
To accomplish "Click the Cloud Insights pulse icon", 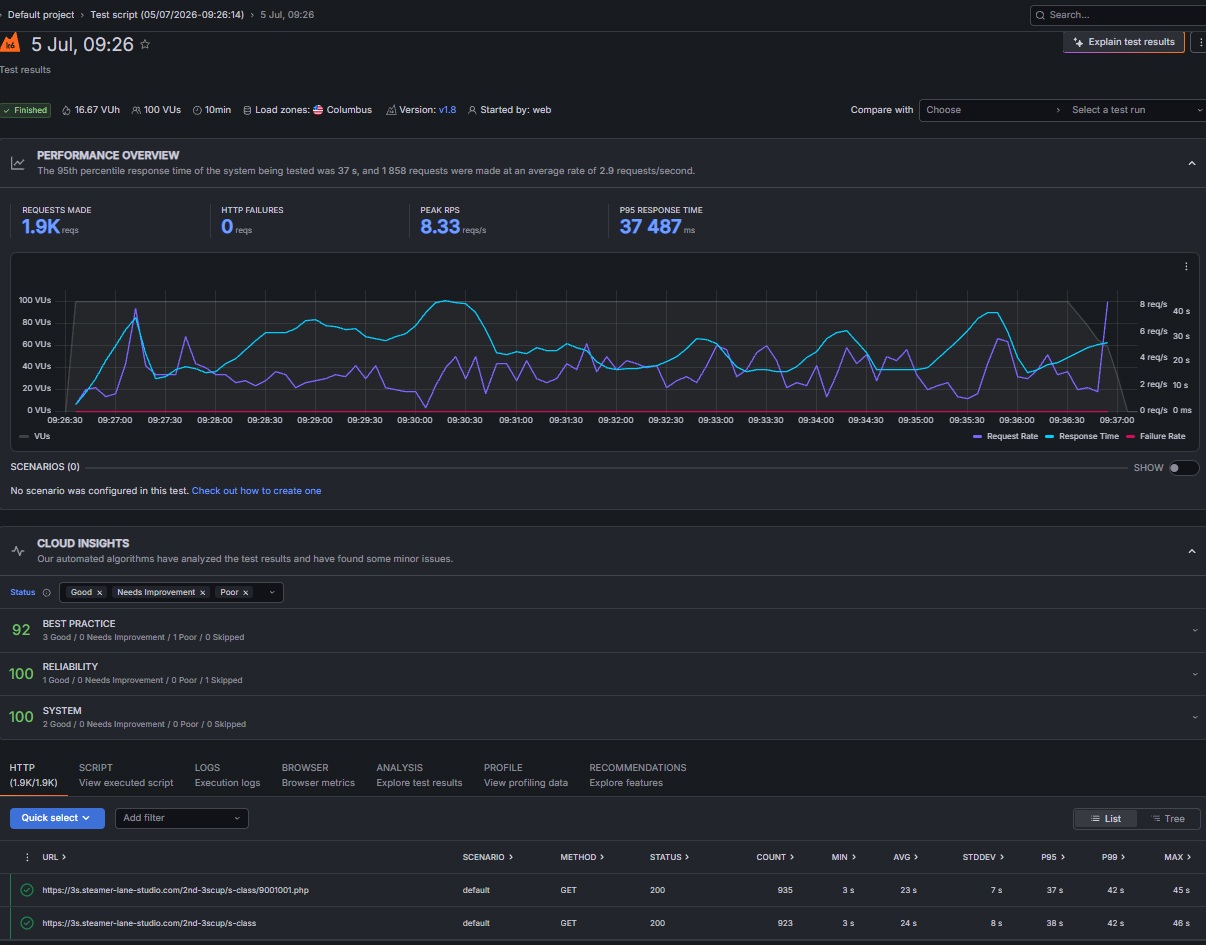I will 18,551.
